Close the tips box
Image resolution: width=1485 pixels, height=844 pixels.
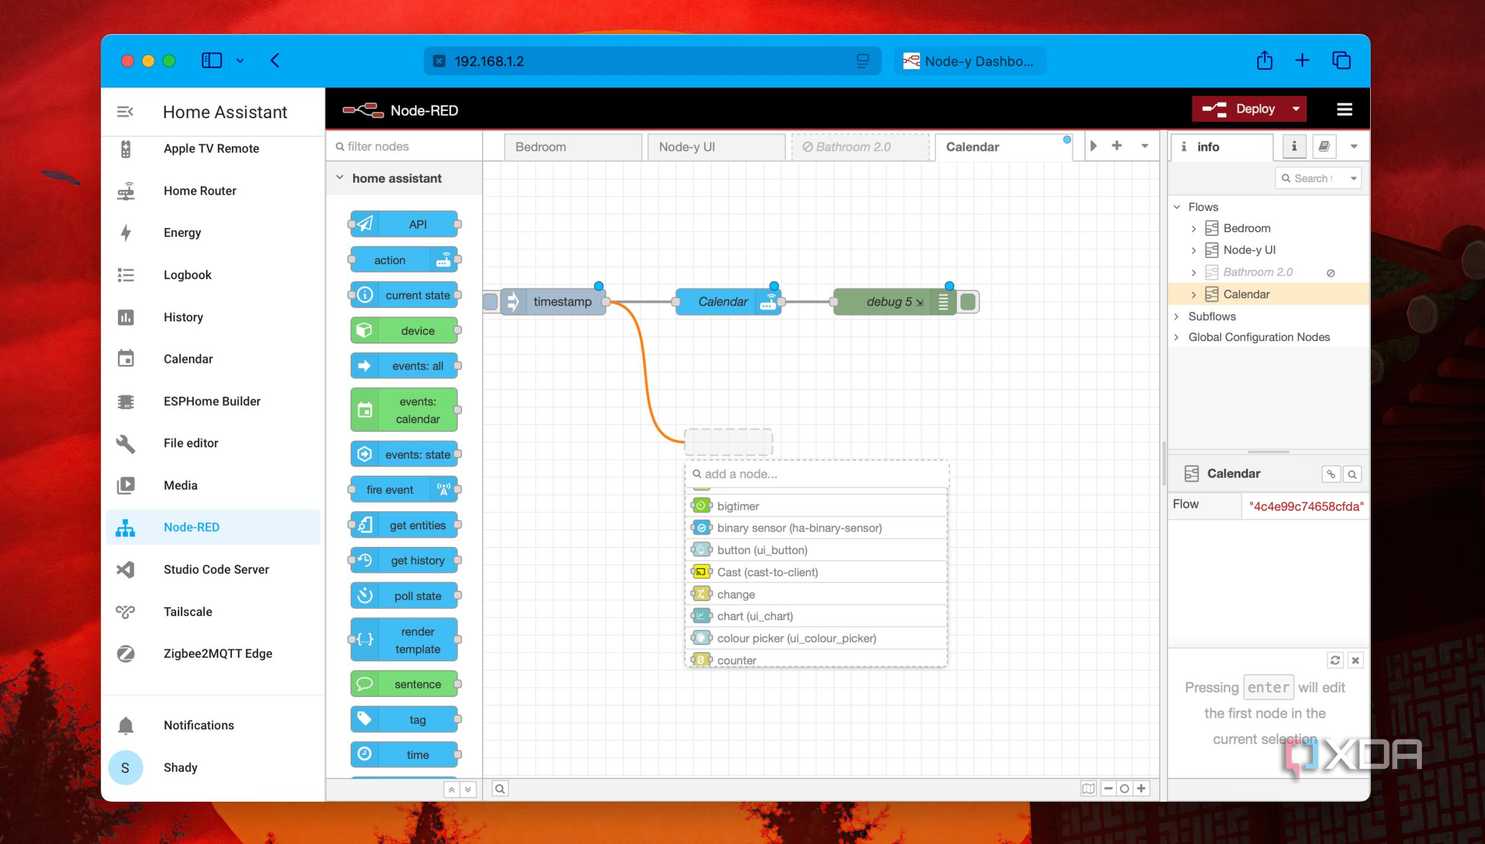[1355, 661]
